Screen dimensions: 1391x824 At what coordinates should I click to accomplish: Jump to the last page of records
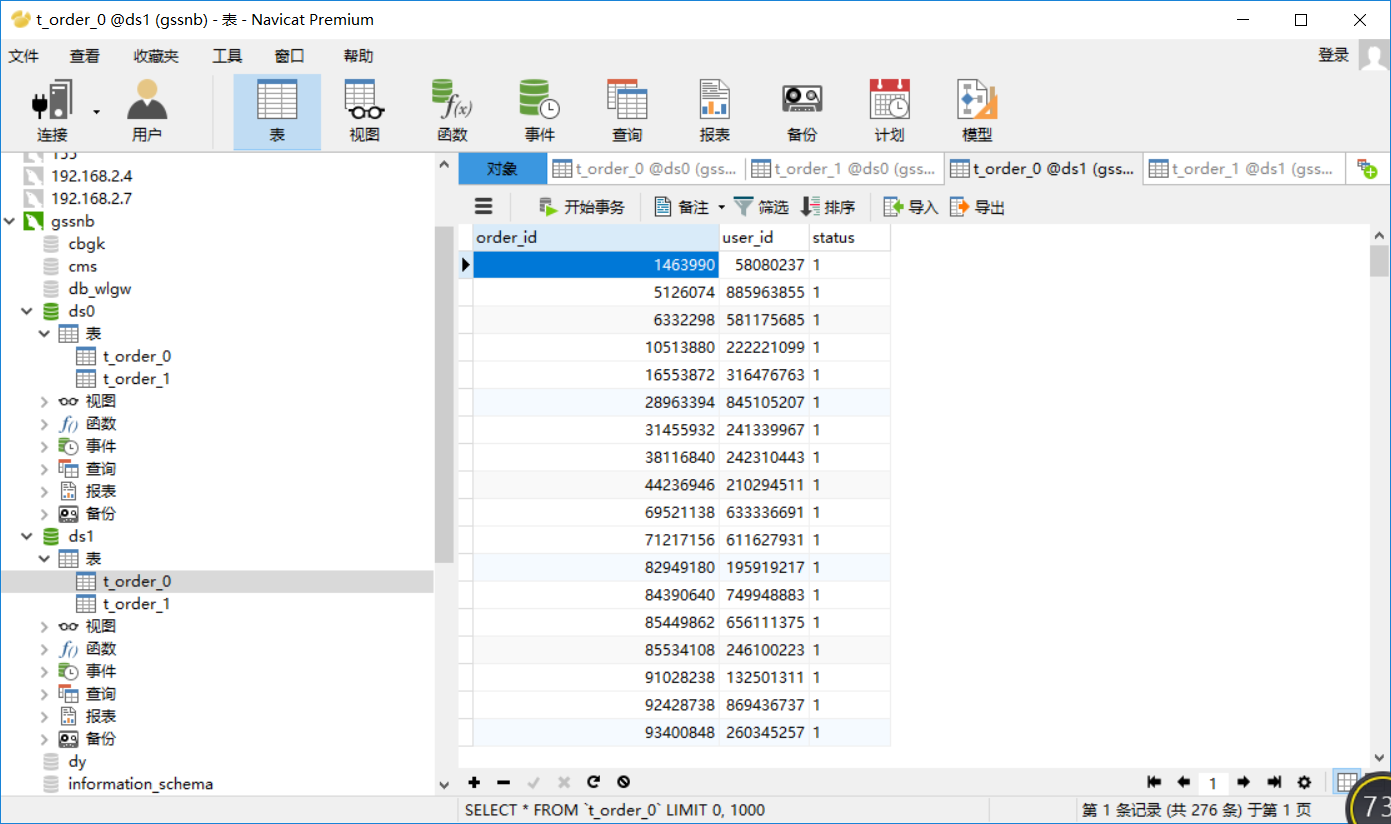coord(1274,782)
